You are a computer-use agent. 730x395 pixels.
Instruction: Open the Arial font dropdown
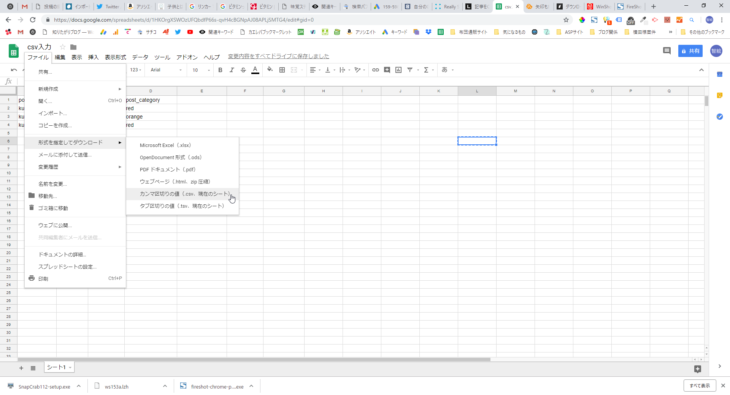(166, 70)
